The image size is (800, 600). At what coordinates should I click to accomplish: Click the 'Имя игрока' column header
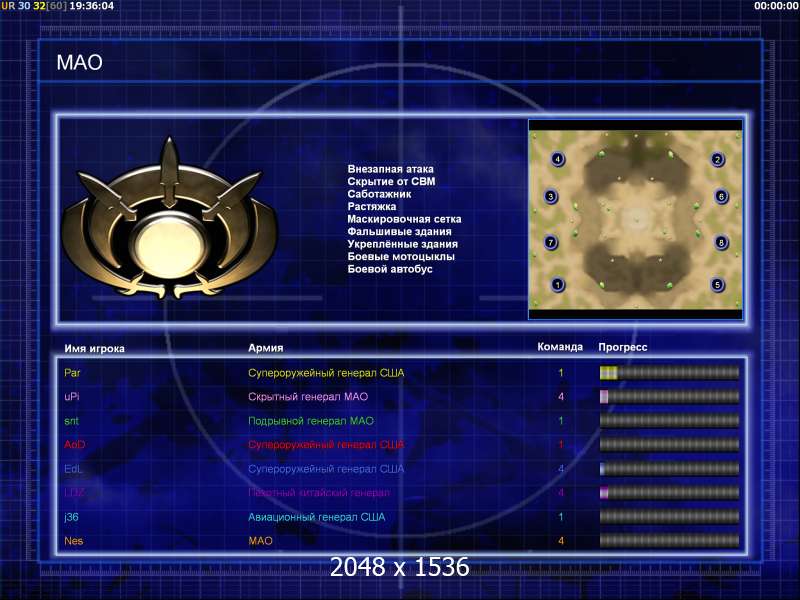94,348
